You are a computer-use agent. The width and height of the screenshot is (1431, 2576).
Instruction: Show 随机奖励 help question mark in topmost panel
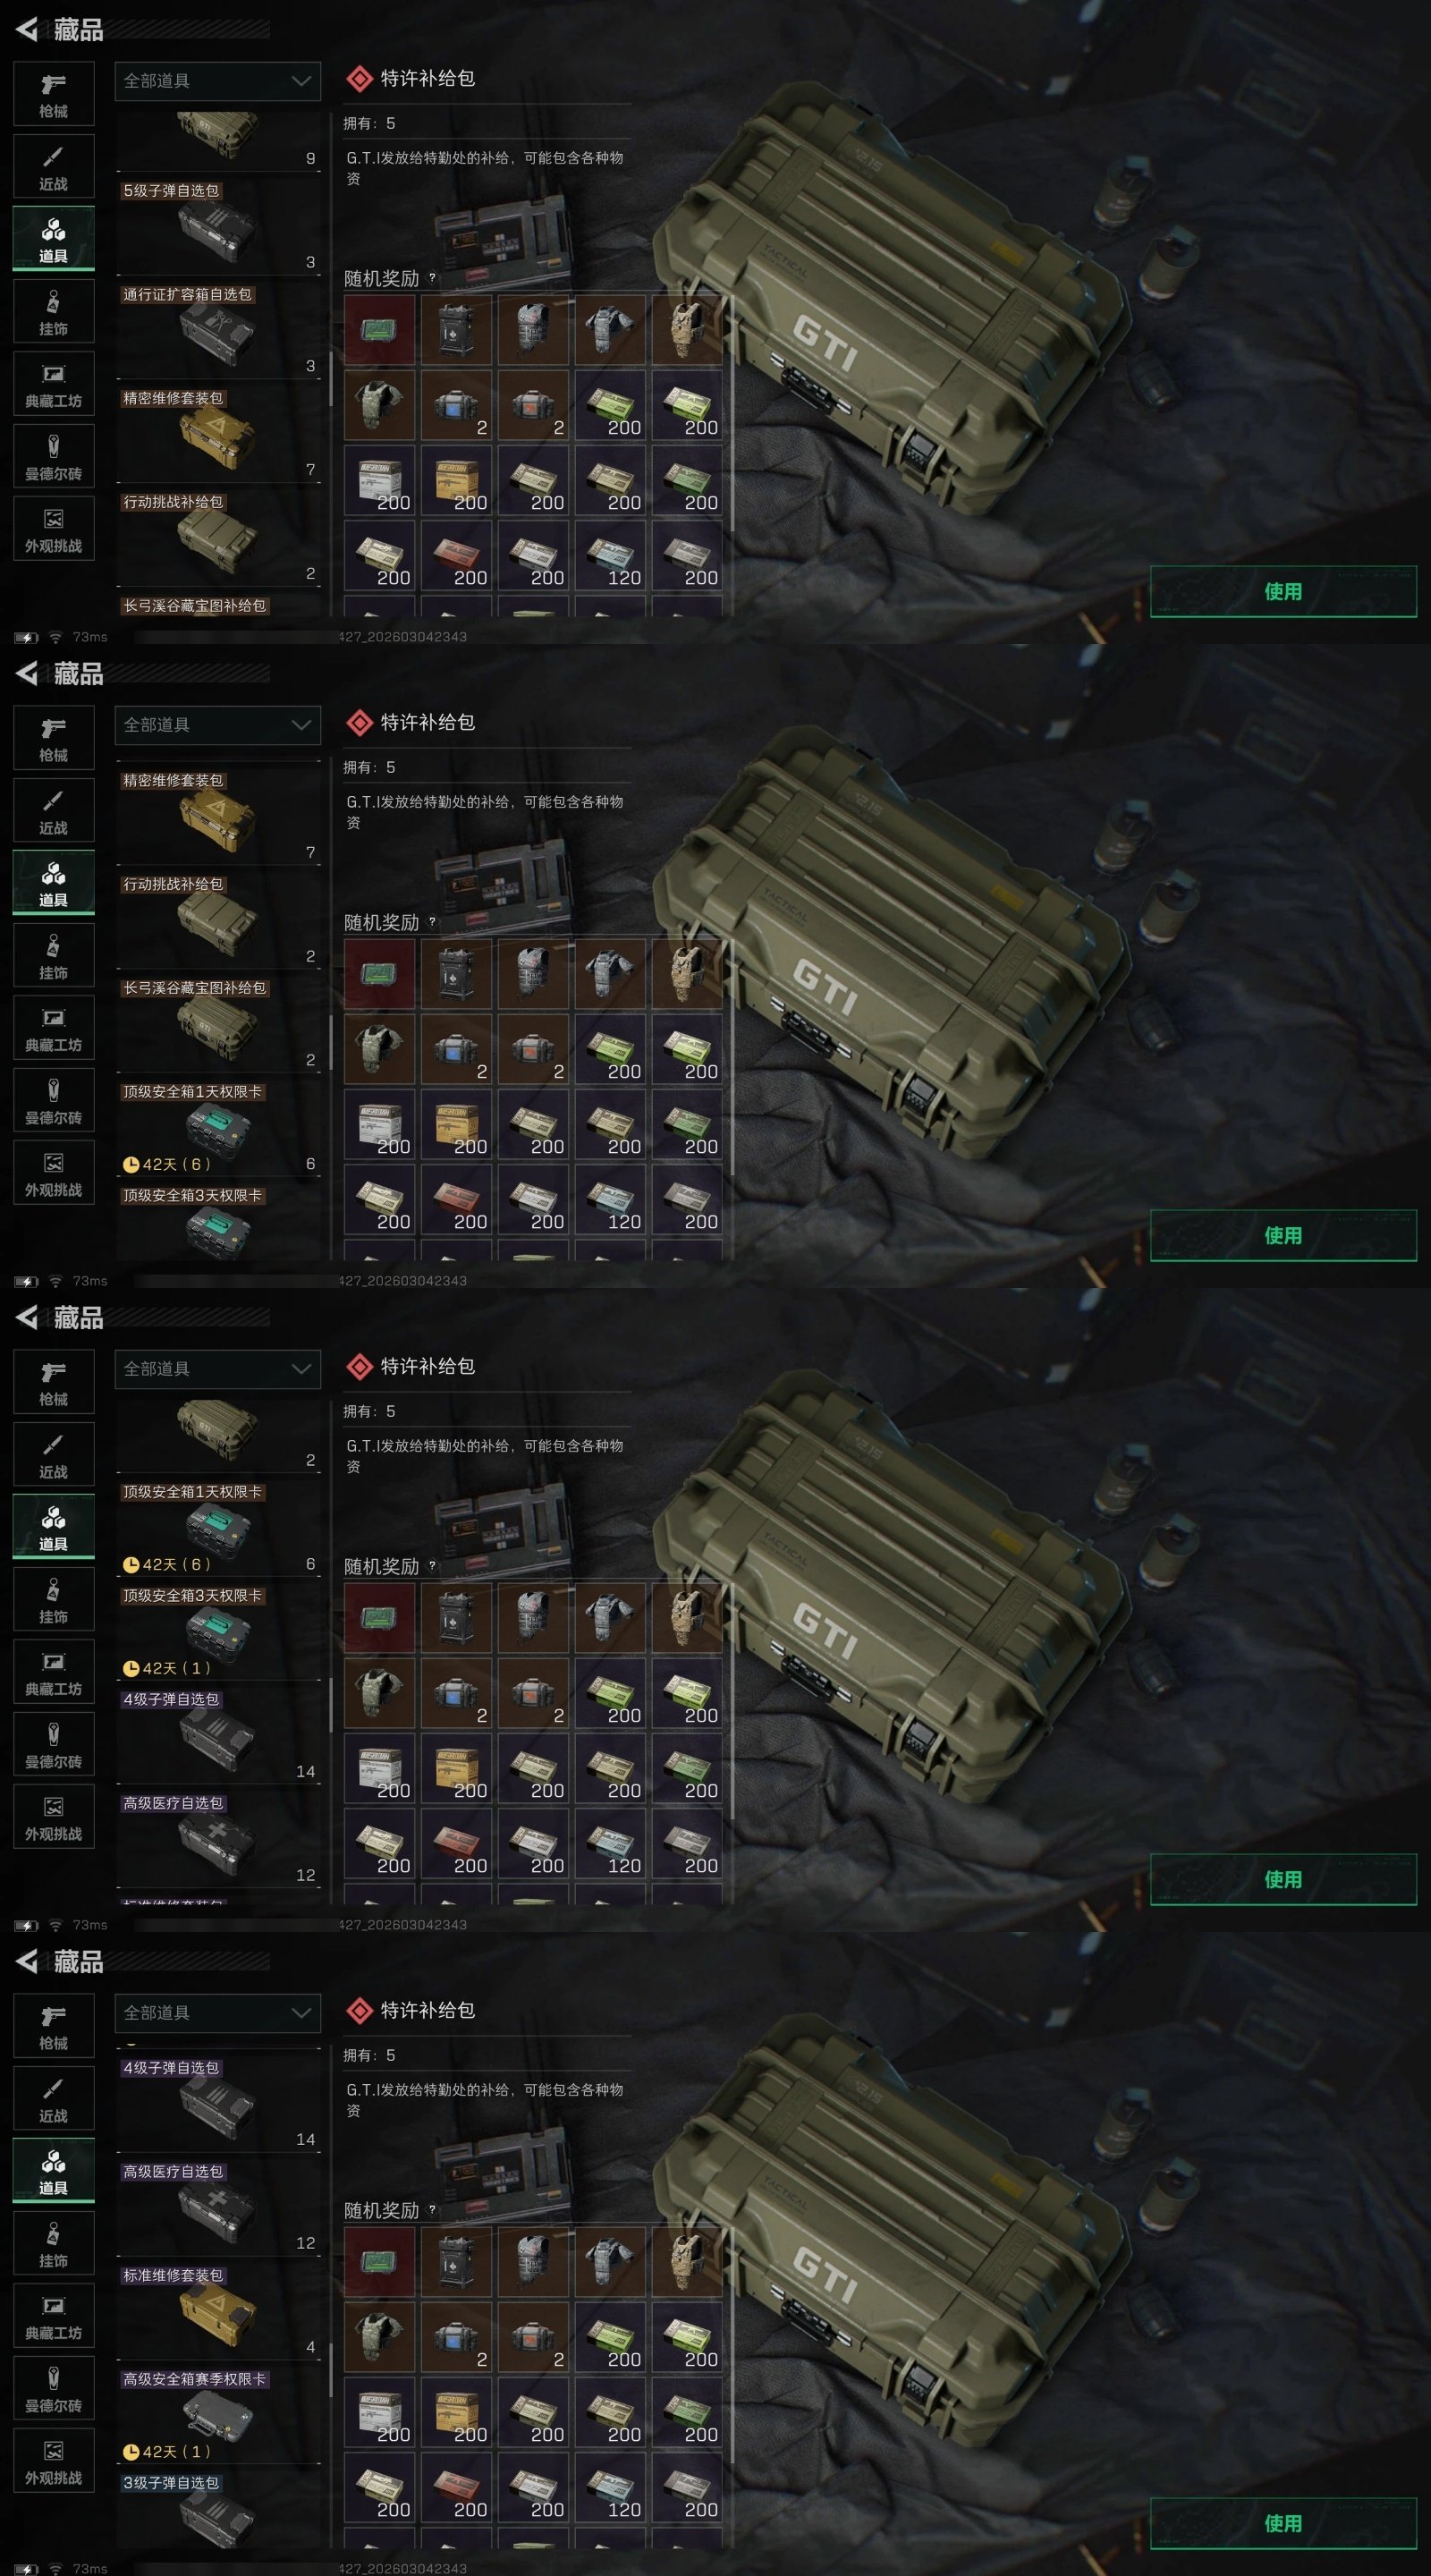pyautogui.click(x=432, y=278)
